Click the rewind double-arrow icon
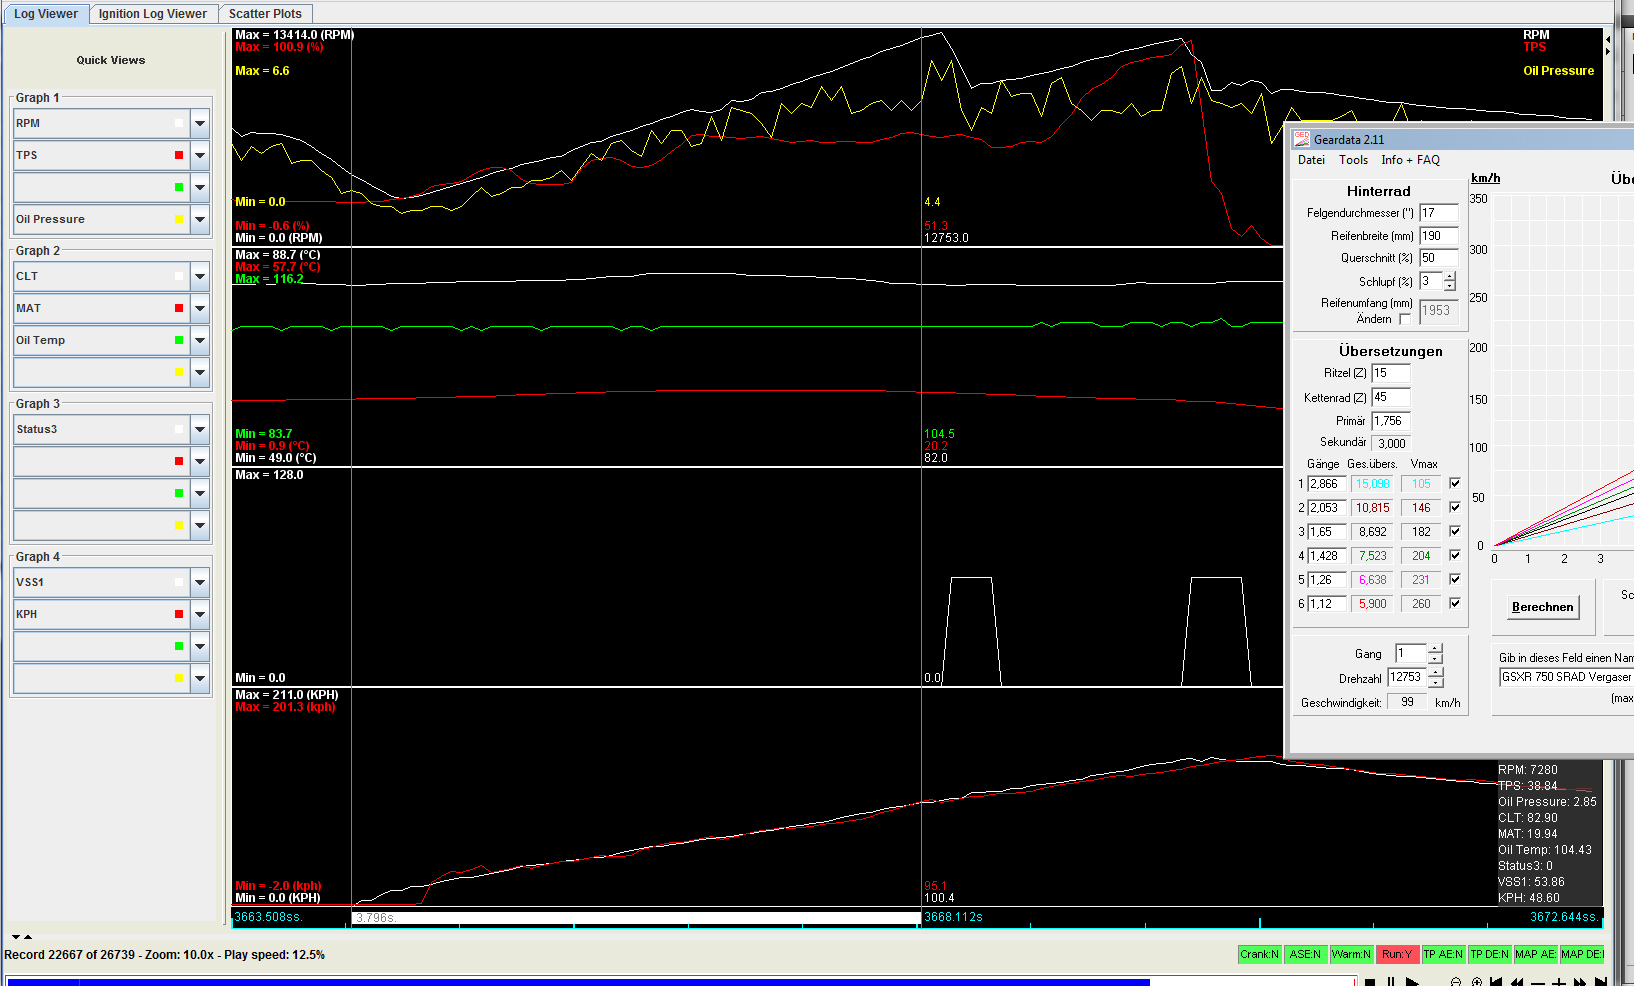The image size is (1634, 986). pos(1517,982)
